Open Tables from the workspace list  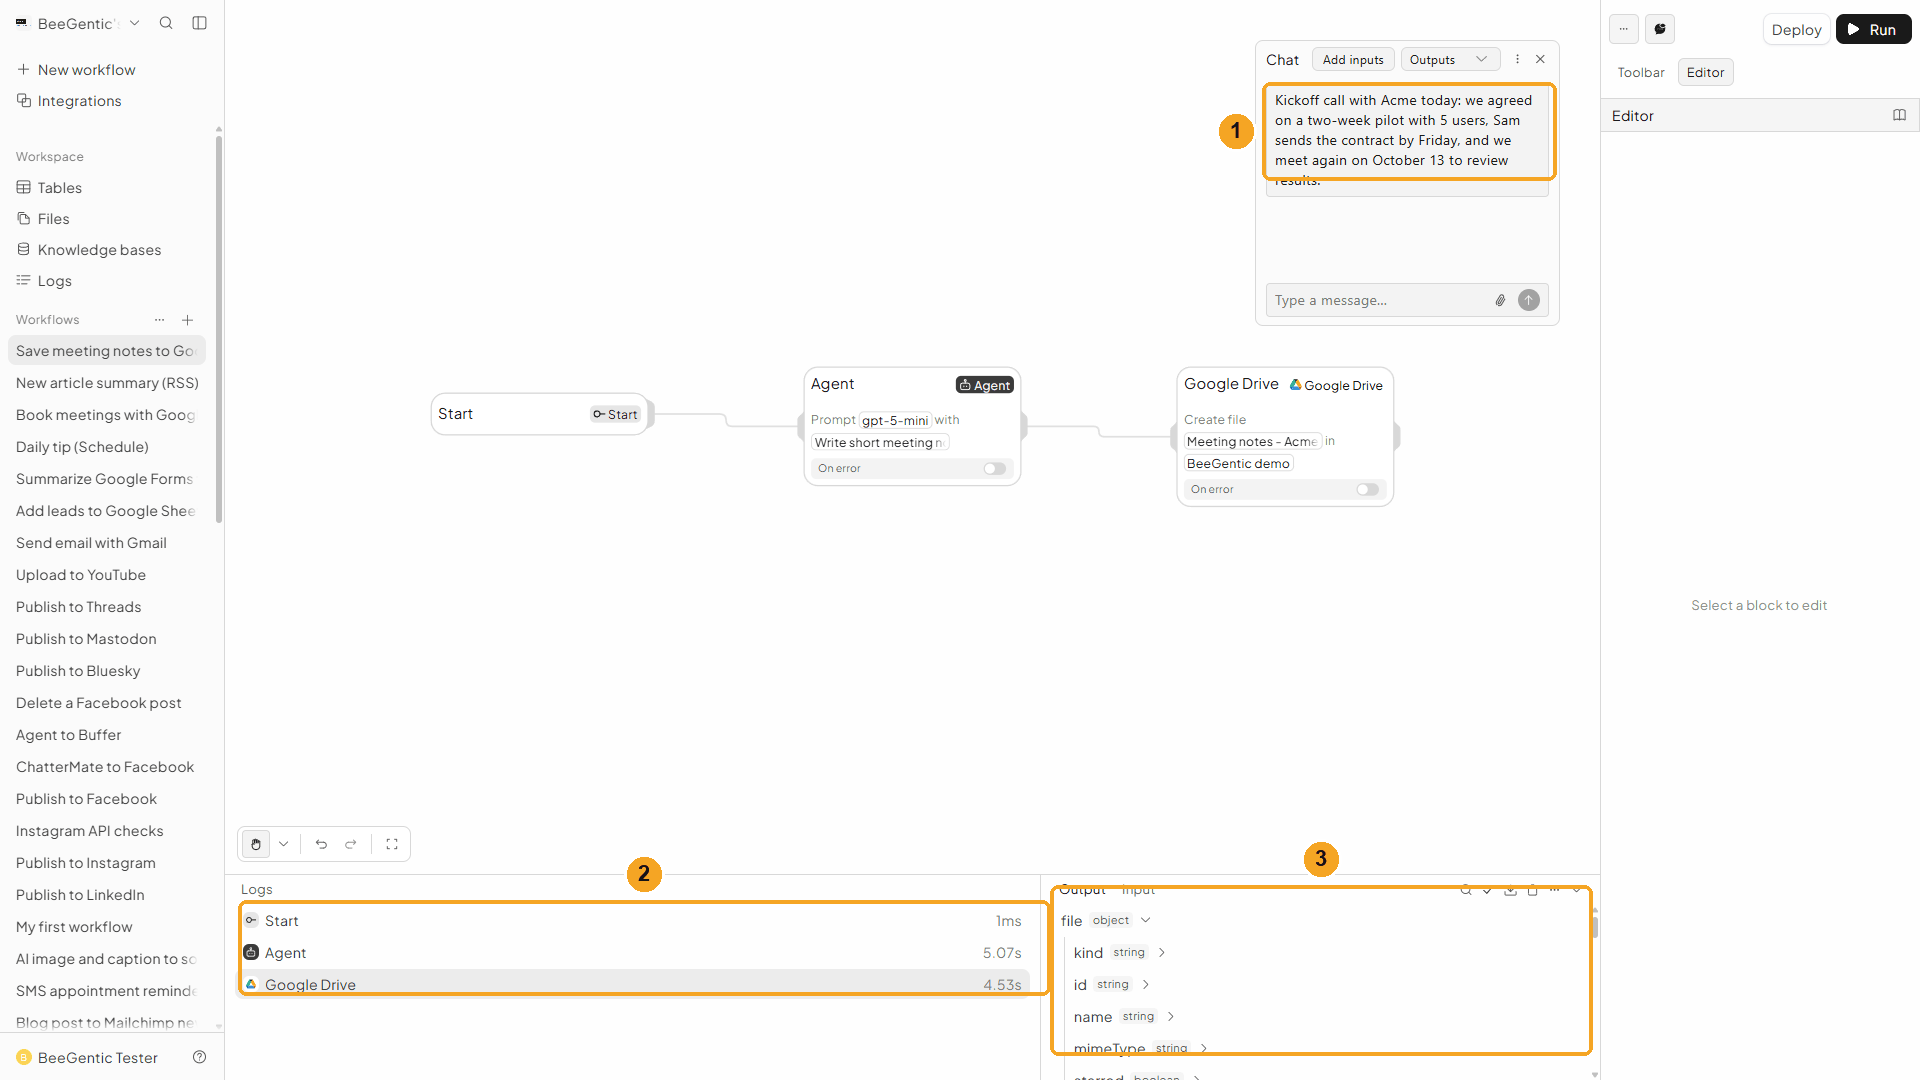tap(59, 187)
